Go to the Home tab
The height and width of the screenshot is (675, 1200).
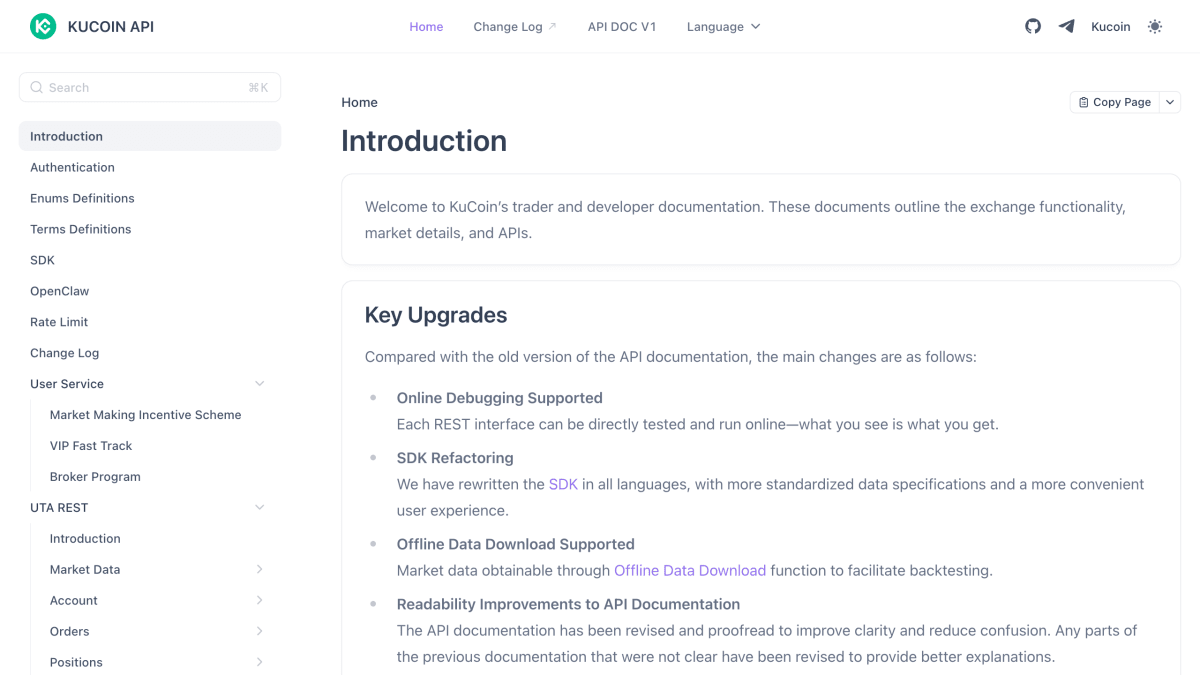point(426,27)
